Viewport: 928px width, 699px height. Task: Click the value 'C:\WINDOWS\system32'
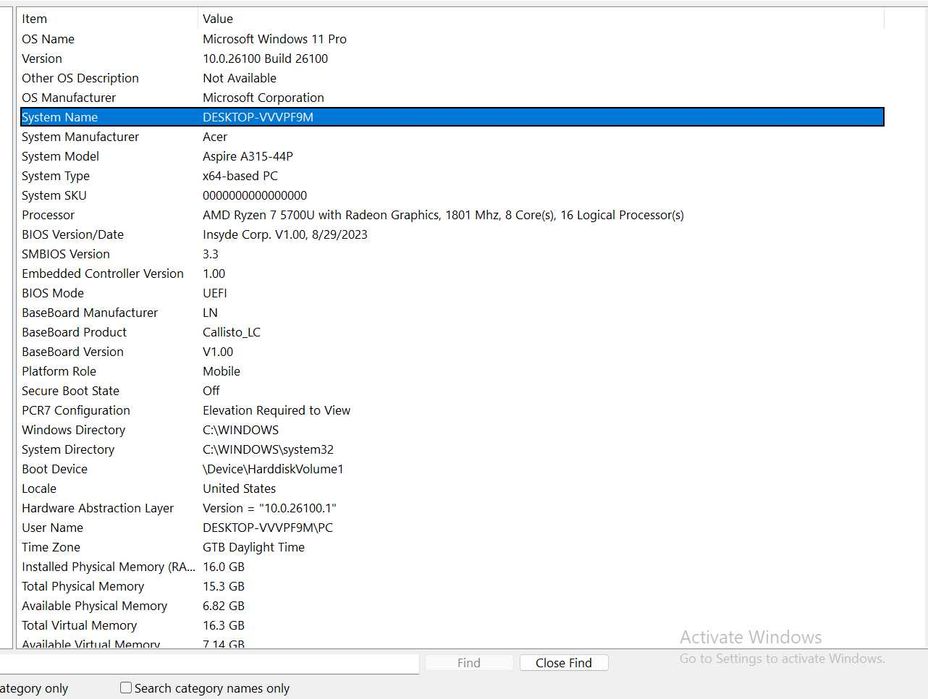(x=268, y=449)
